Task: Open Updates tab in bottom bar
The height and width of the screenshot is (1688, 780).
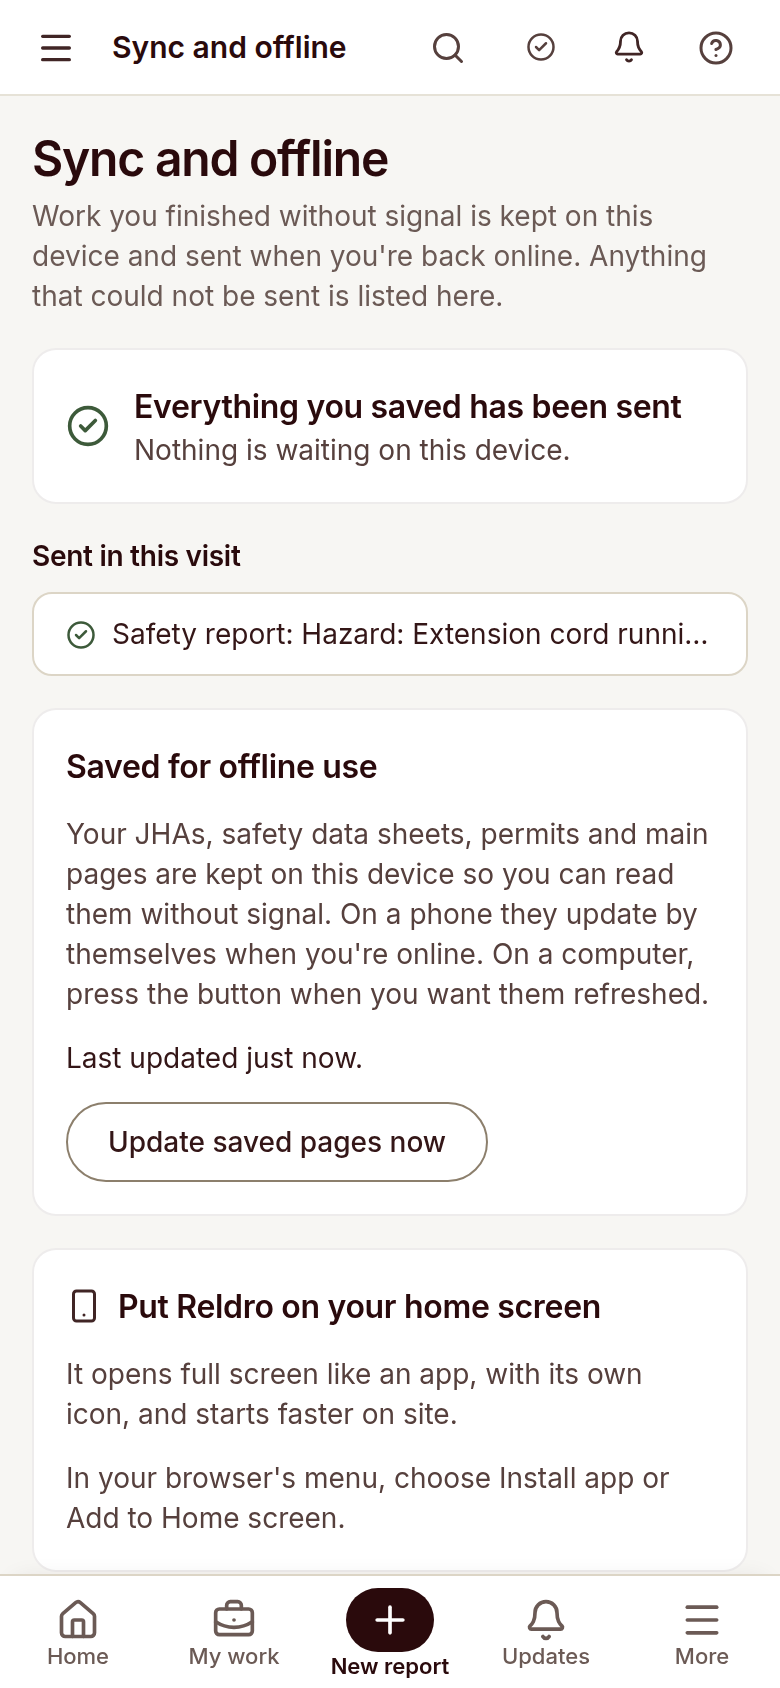Action: point(546,1633)
